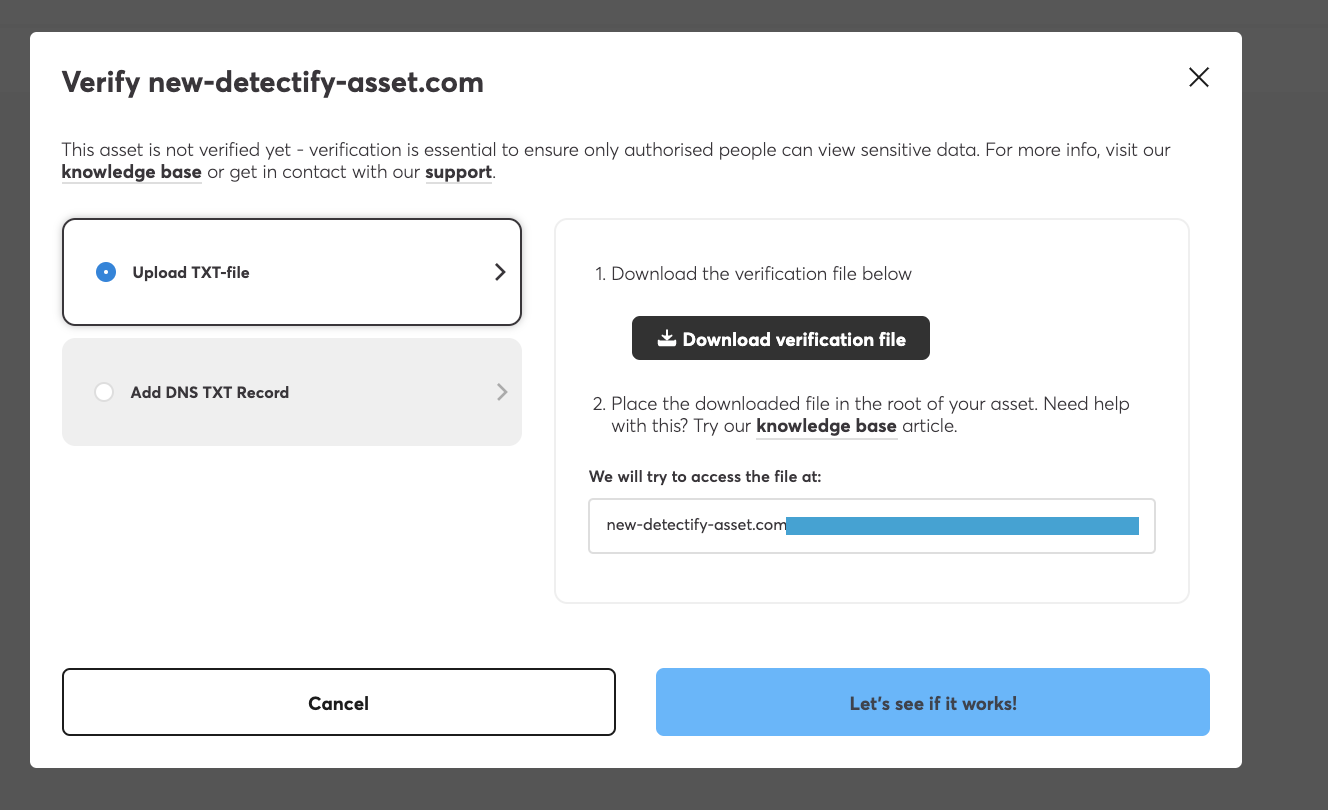Click the chevron next to Upload TXT-file
The width and height of the screenshot is (1328, 810).
[500, 271]
